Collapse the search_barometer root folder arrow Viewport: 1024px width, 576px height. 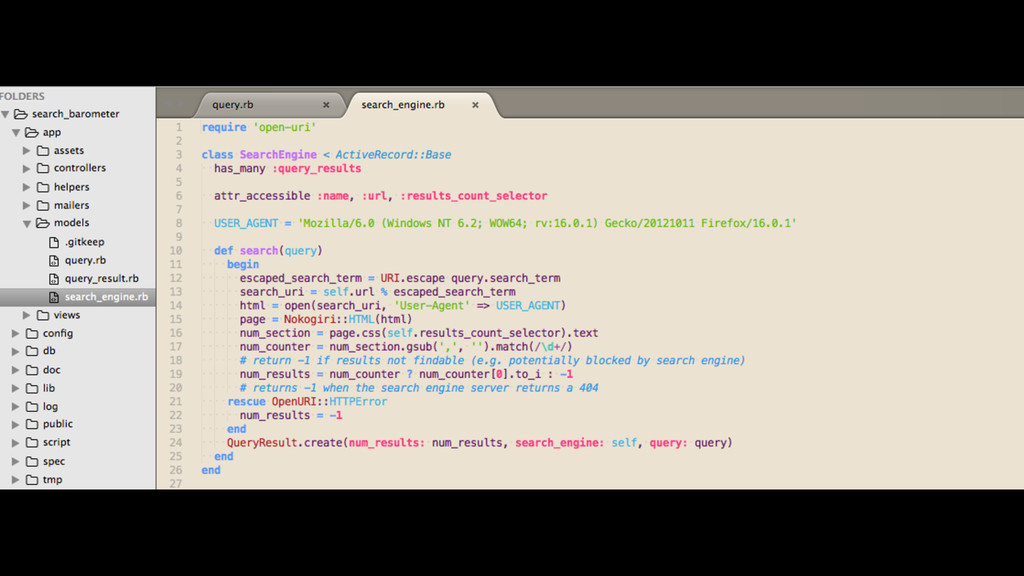[5, 114]
